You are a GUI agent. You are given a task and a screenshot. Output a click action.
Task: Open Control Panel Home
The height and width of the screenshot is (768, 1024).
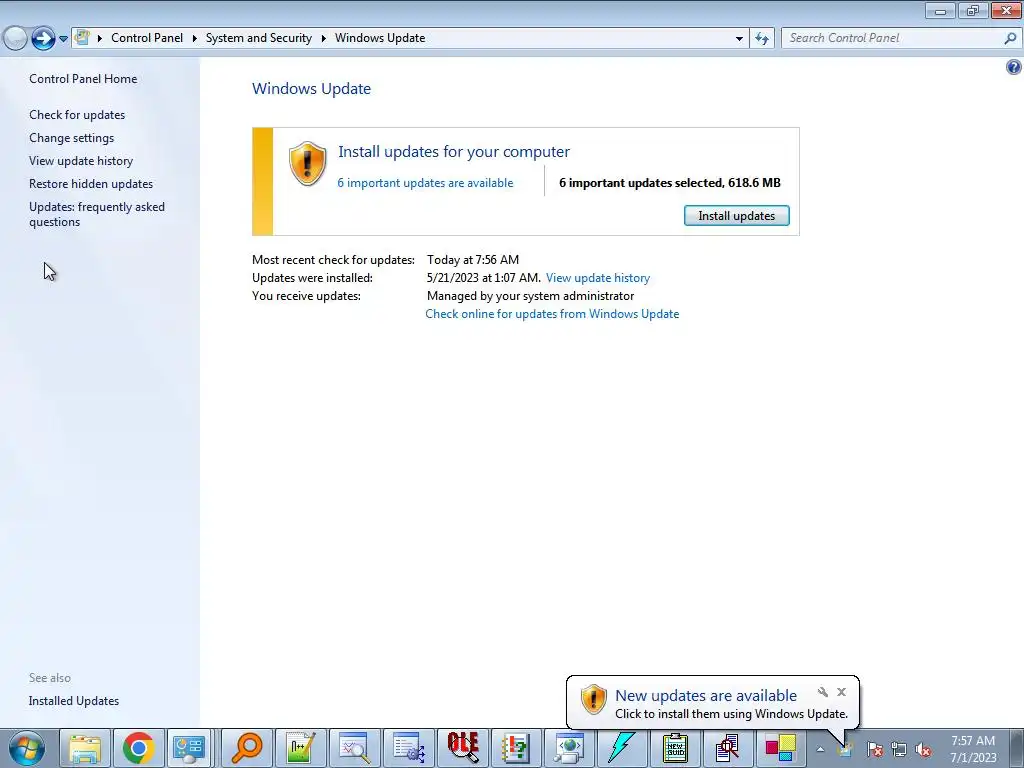click(x=83, y=78)
